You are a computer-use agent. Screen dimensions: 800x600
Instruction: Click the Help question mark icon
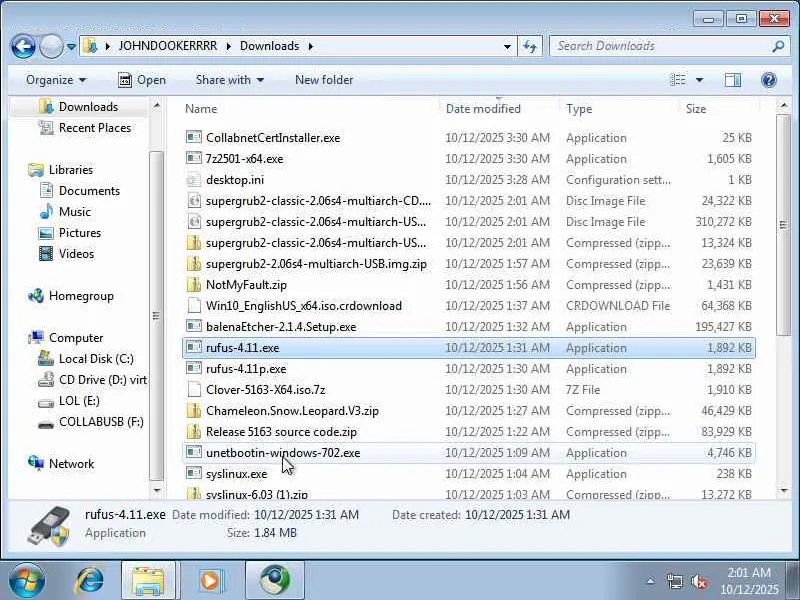pos(769,80)
